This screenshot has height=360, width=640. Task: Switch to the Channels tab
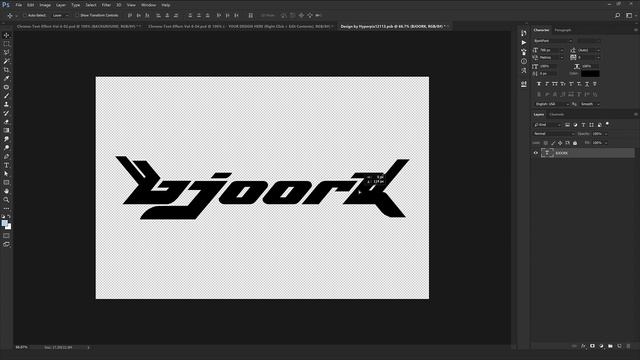556,114
